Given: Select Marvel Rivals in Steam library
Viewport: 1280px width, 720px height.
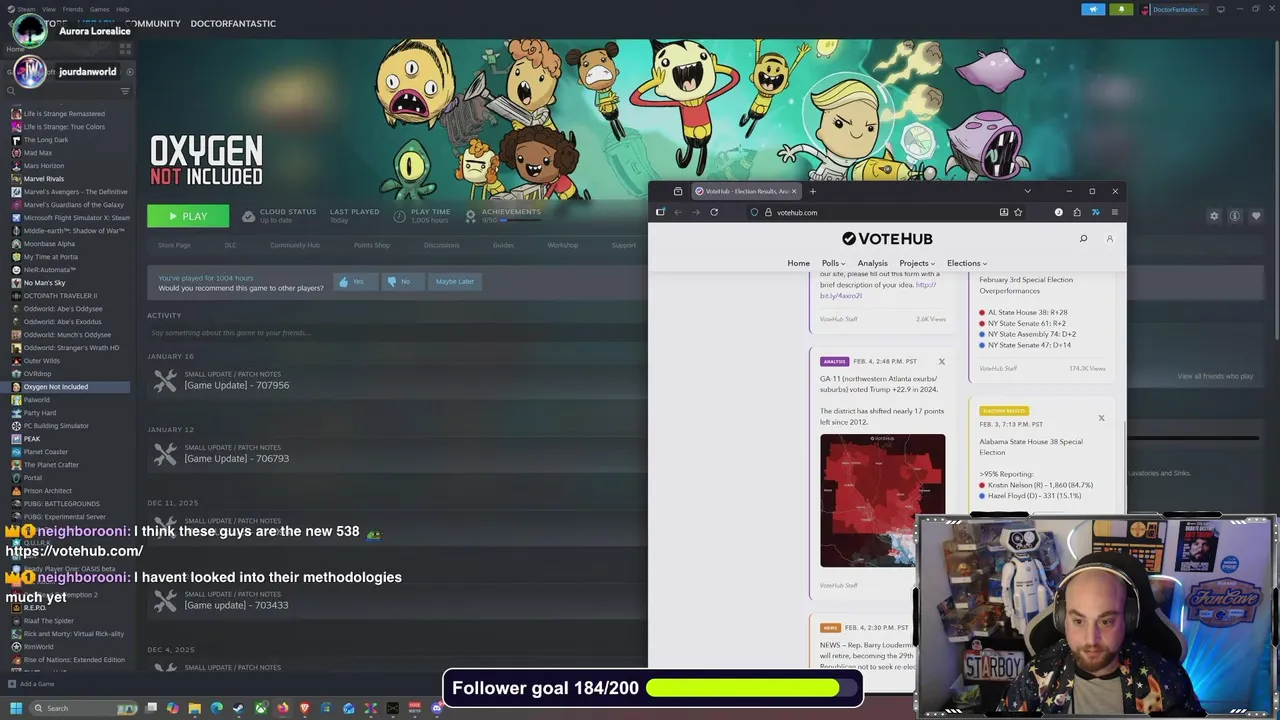Looking at the screenshot, I should (44, 179).
